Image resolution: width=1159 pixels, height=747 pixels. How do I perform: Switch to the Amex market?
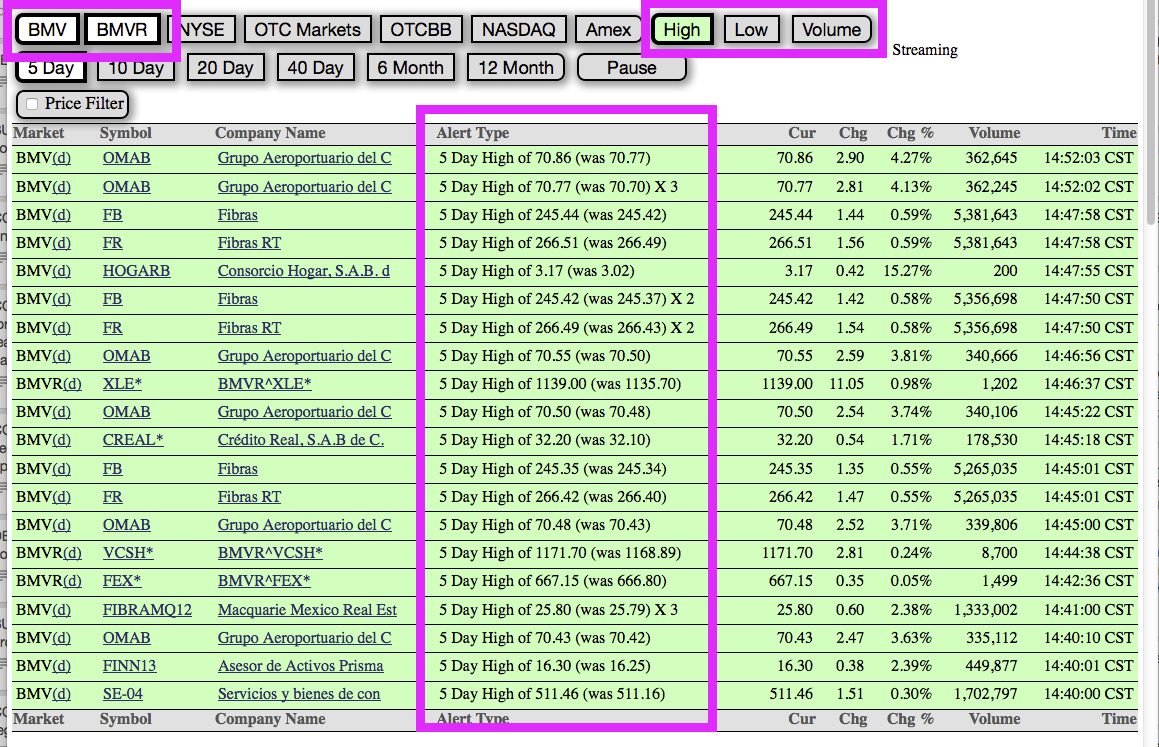click(608, 29)
